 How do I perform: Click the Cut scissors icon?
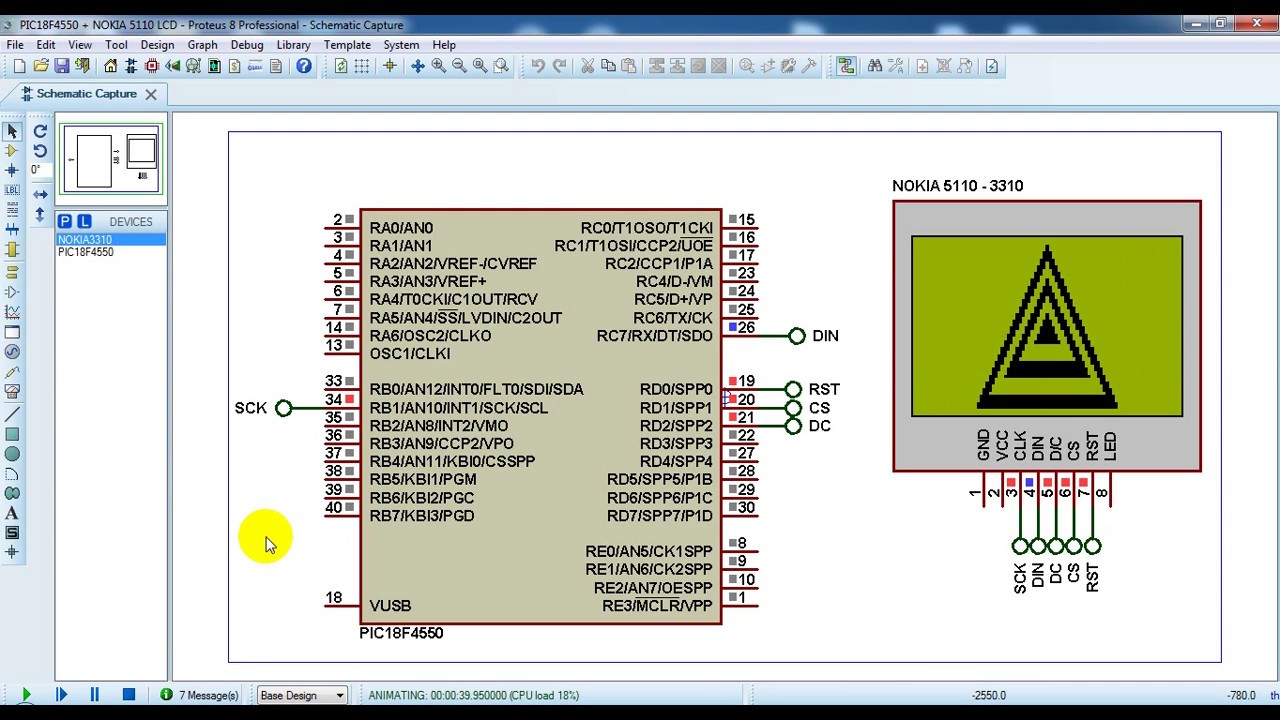point(588,66)
